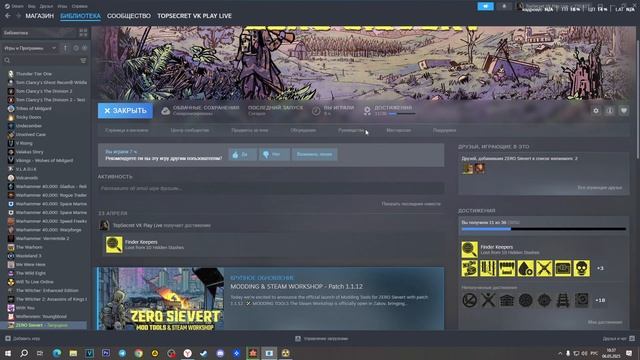The height and width of the screenshot is (360, 640).
Task: Show +18 more locked achievements
Action: (x=600, y=300)
